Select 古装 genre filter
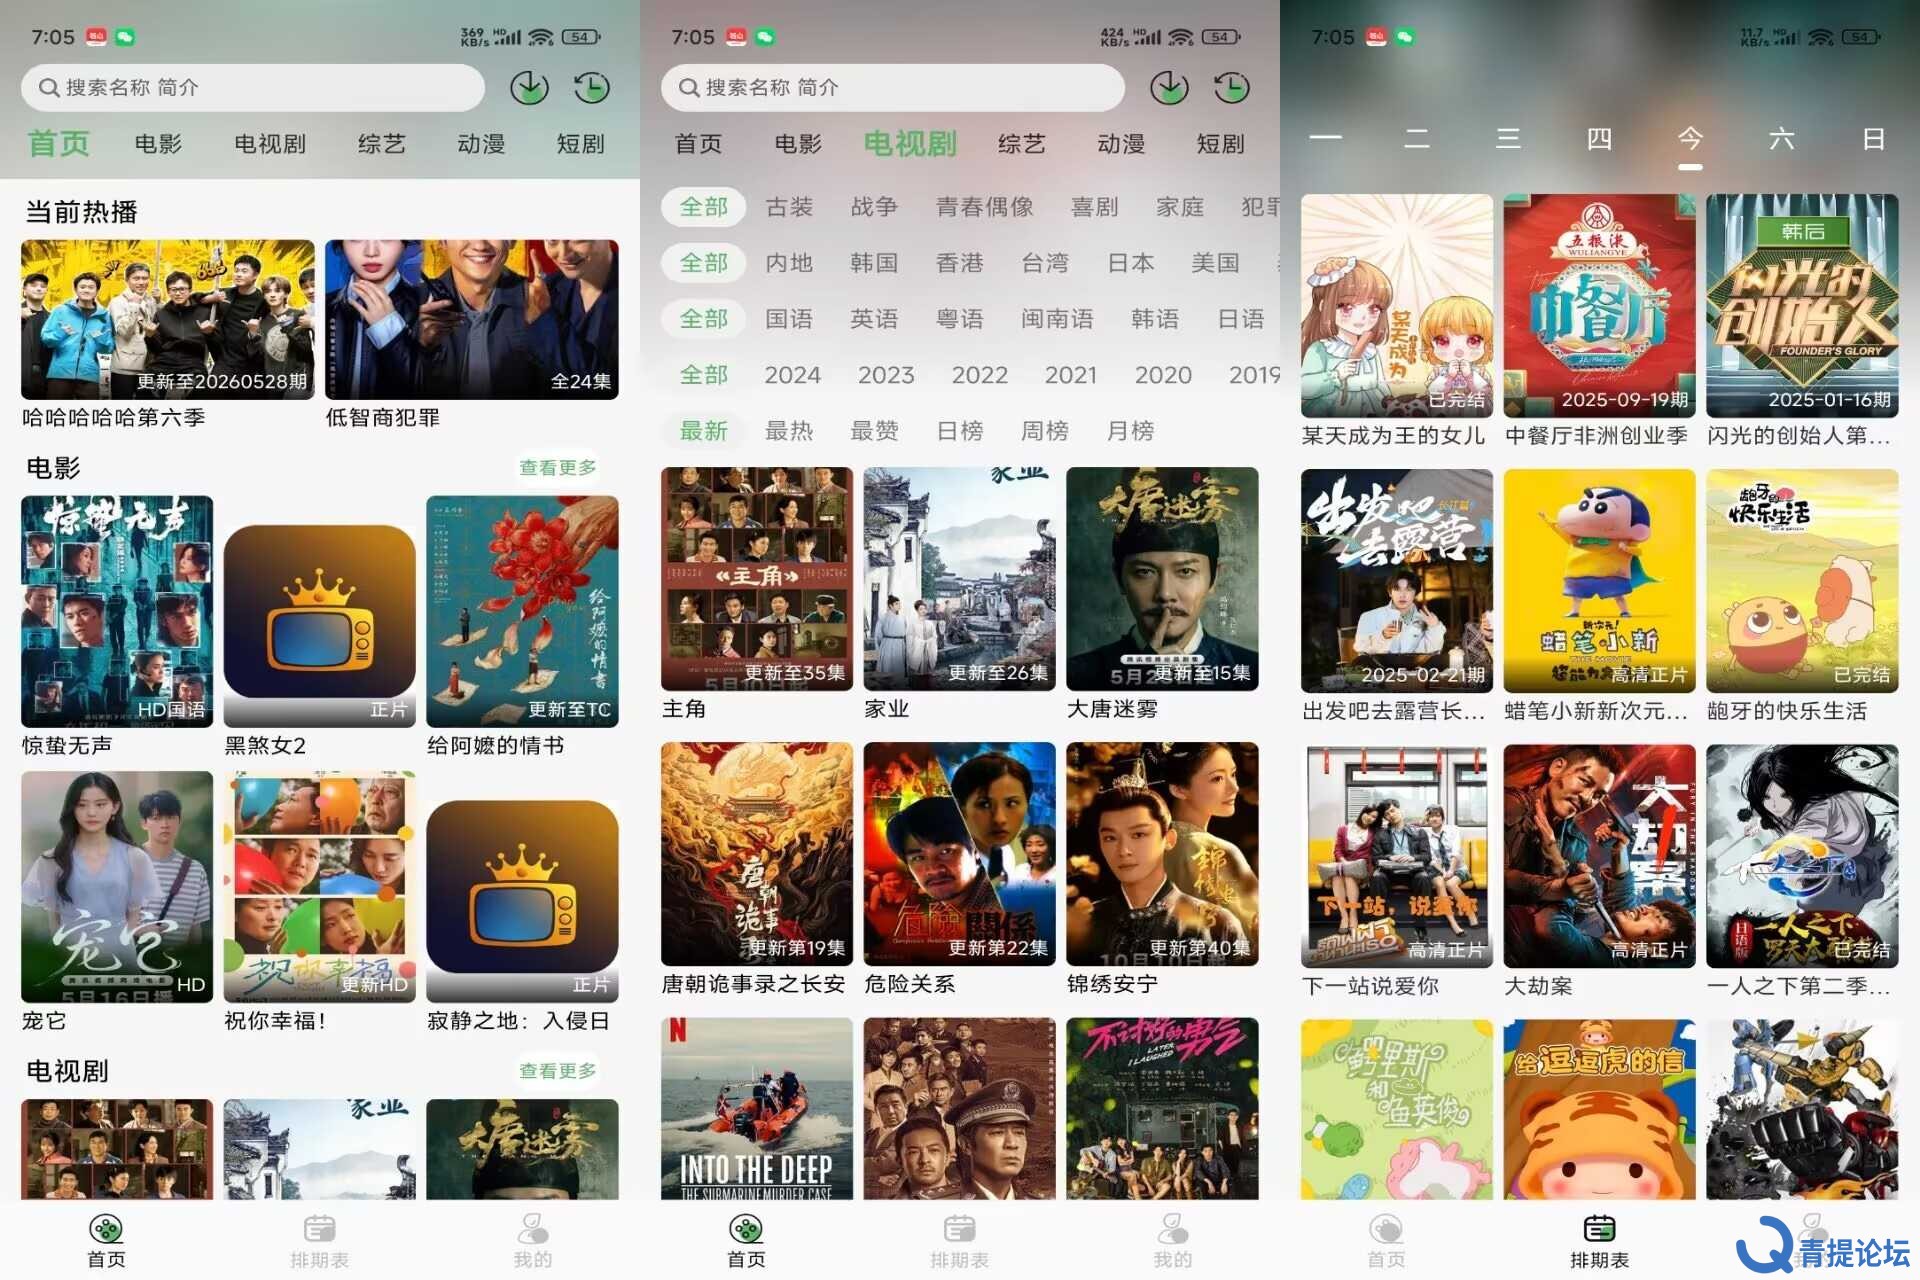The width and height of the screenshot is (1920, 1280). click(x=789, y=207)
